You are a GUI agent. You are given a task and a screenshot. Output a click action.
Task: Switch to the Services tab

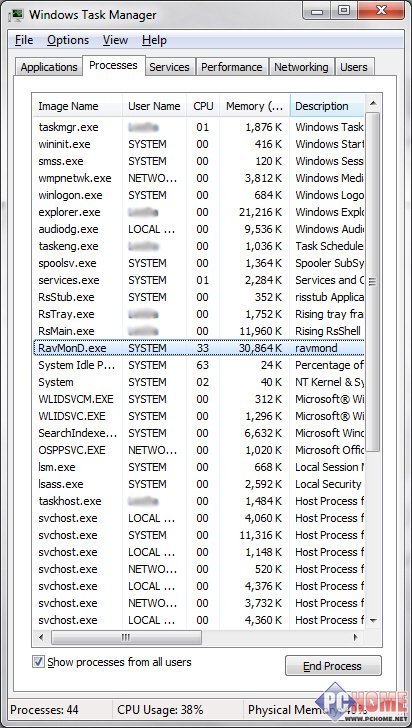point(170,67)
